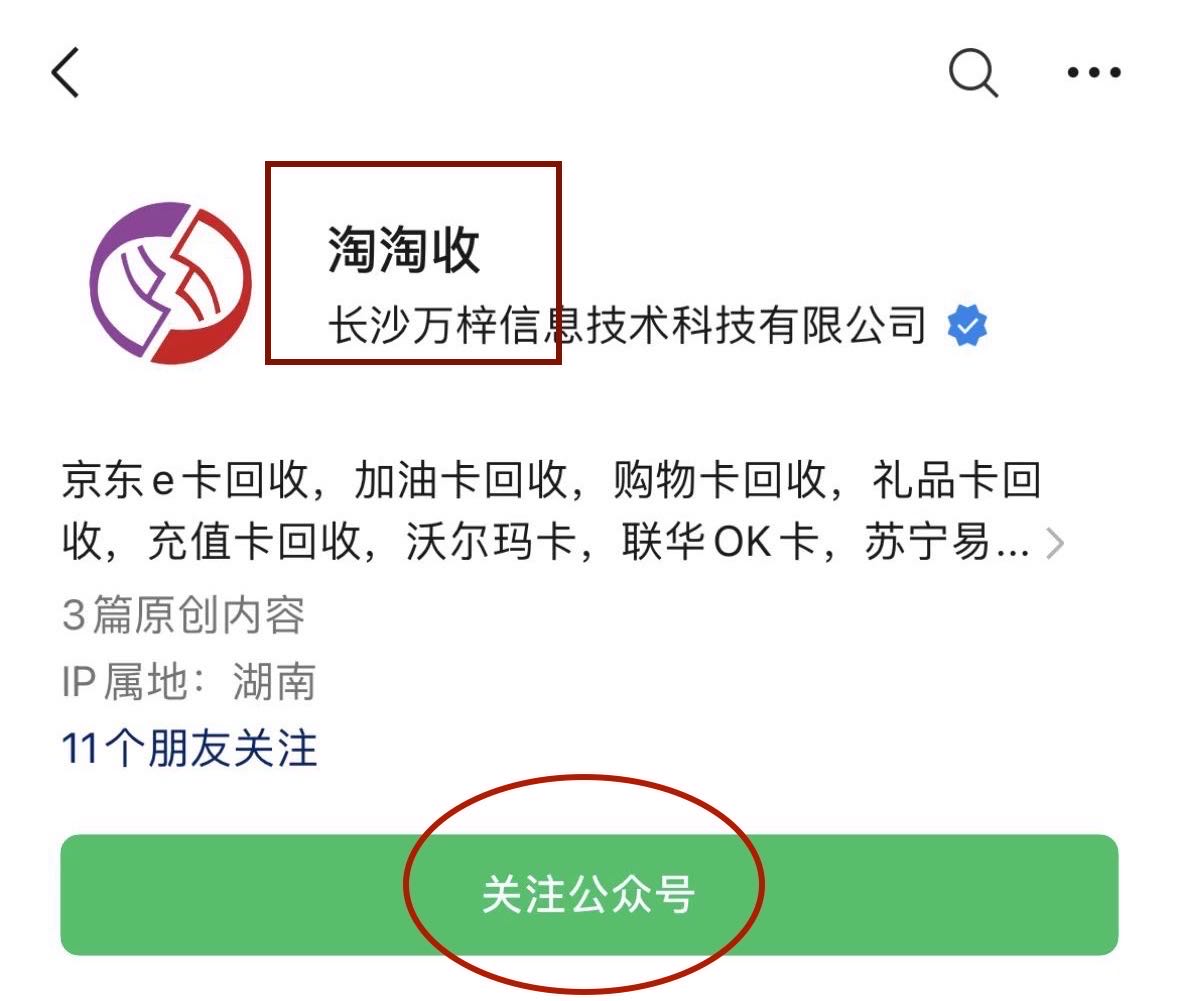The image size is (1179, 1001).
Task: Tap the 加油卡回收 text in description
Action: click(x=460, y=481)
